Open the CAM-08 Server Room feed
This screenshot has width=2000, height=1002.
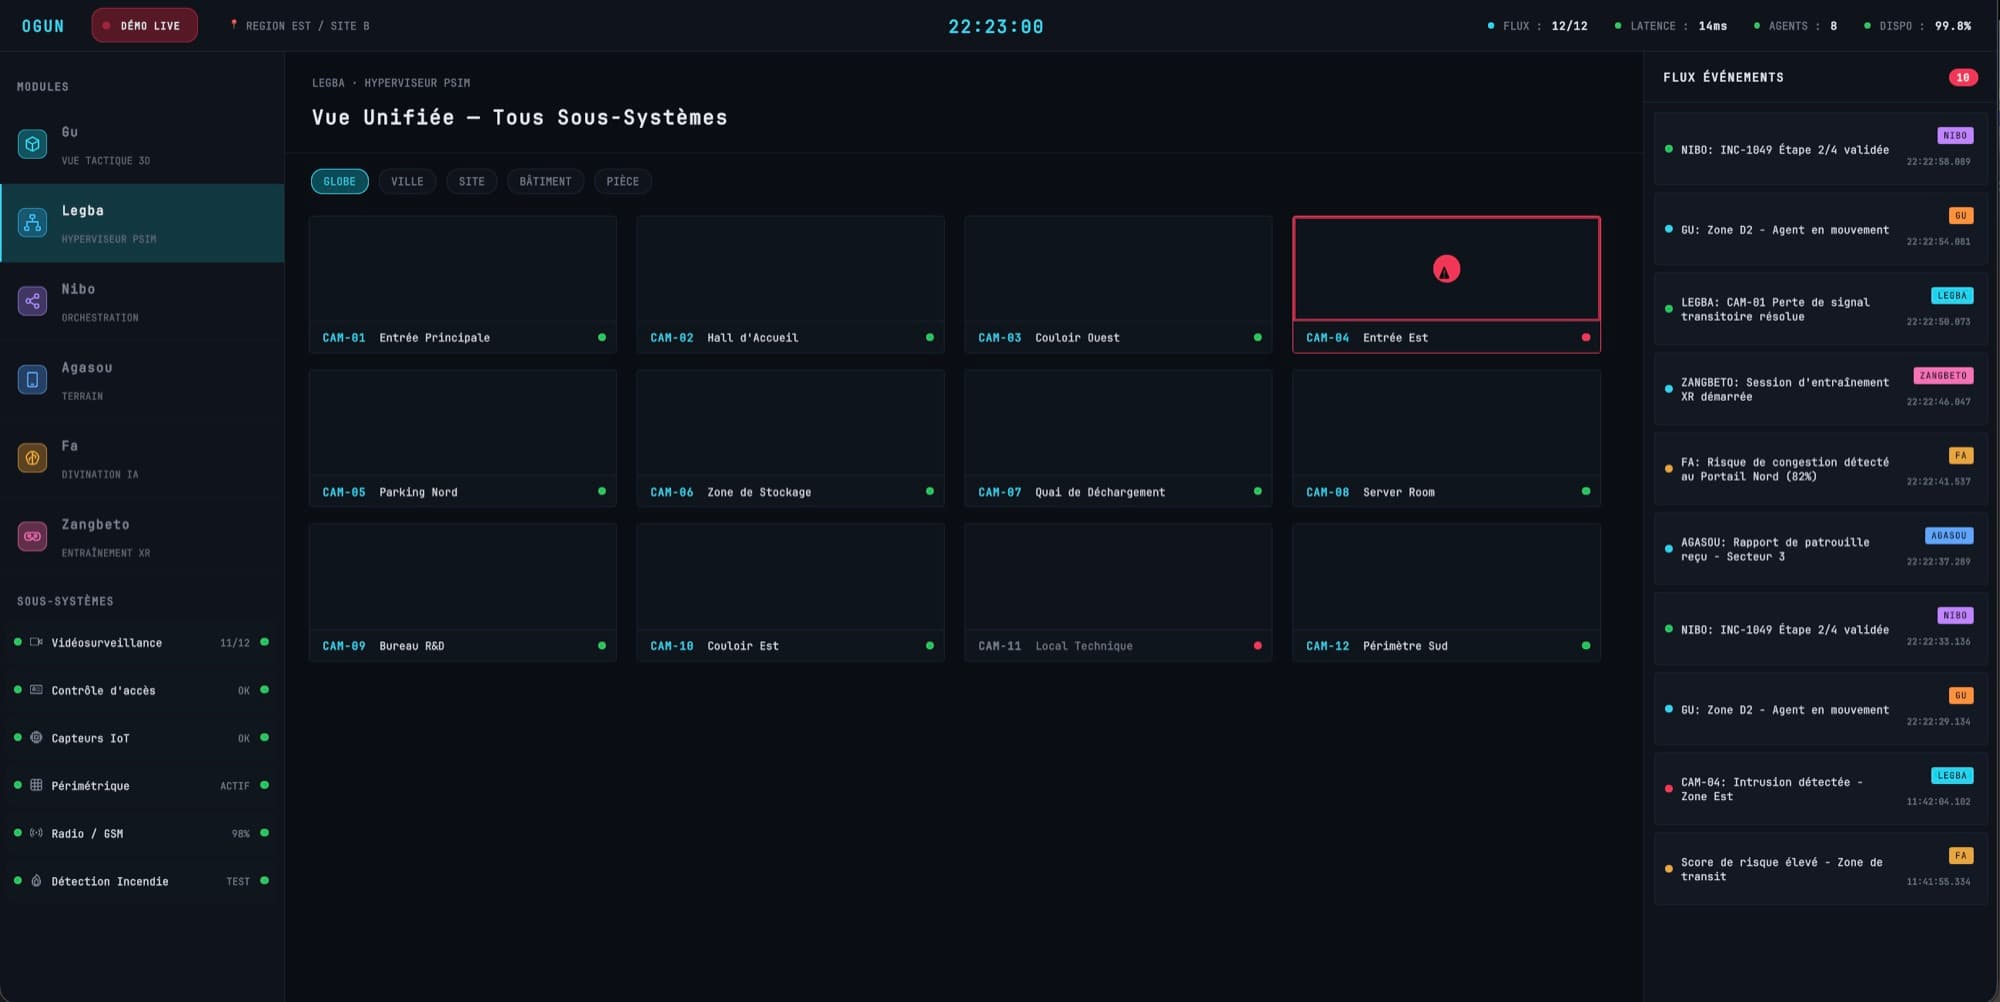click(1447, 439)
